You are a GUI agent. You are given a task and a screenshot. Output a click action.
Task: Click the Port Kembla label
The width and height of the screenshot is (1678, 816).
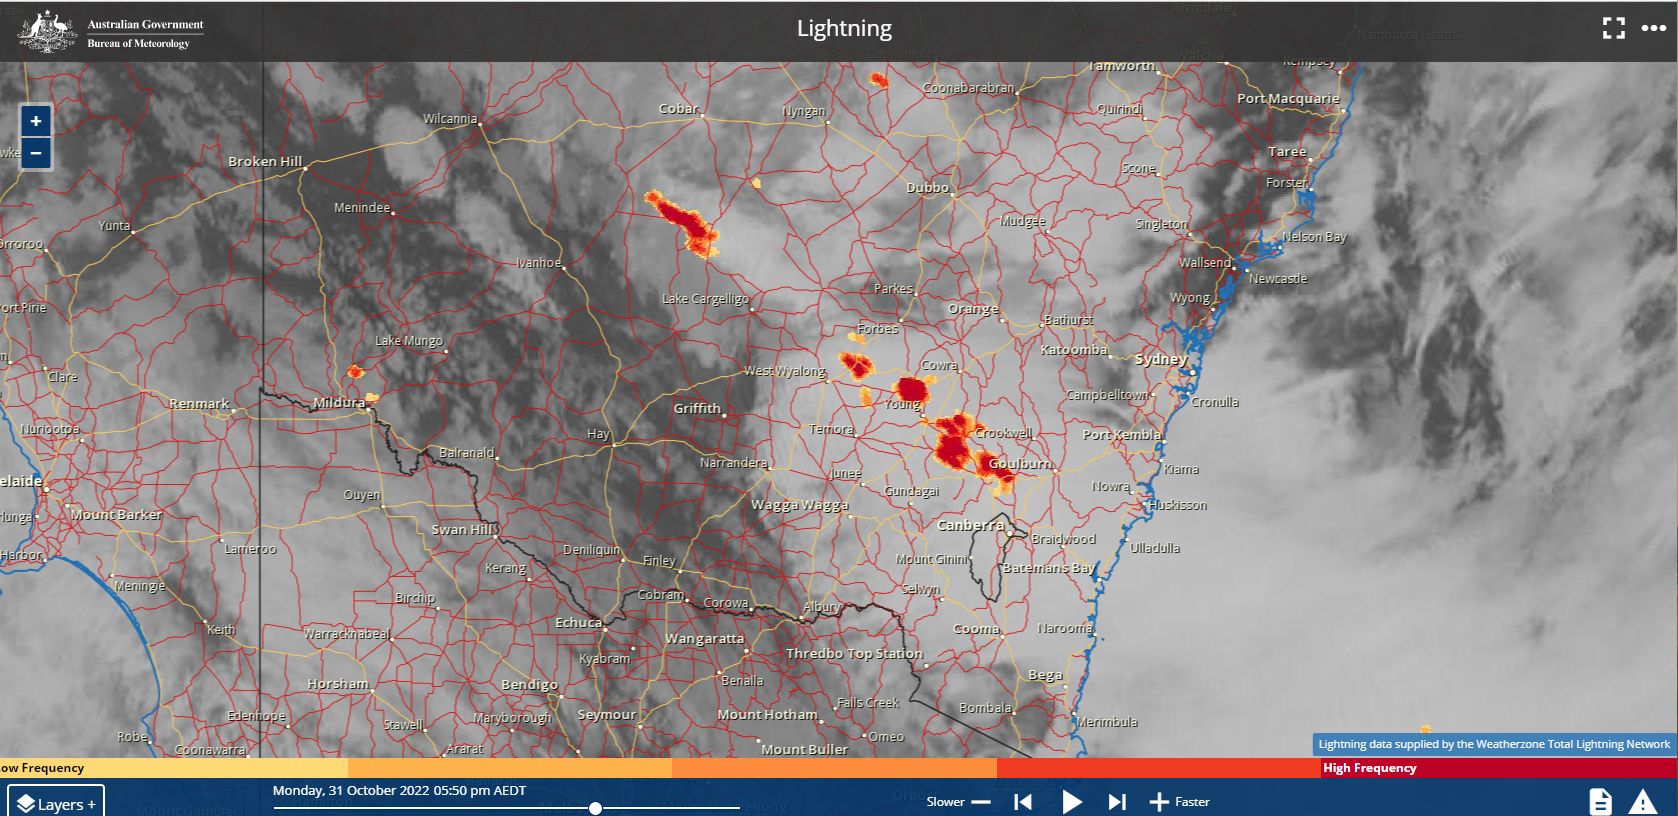pos(1121,434)
